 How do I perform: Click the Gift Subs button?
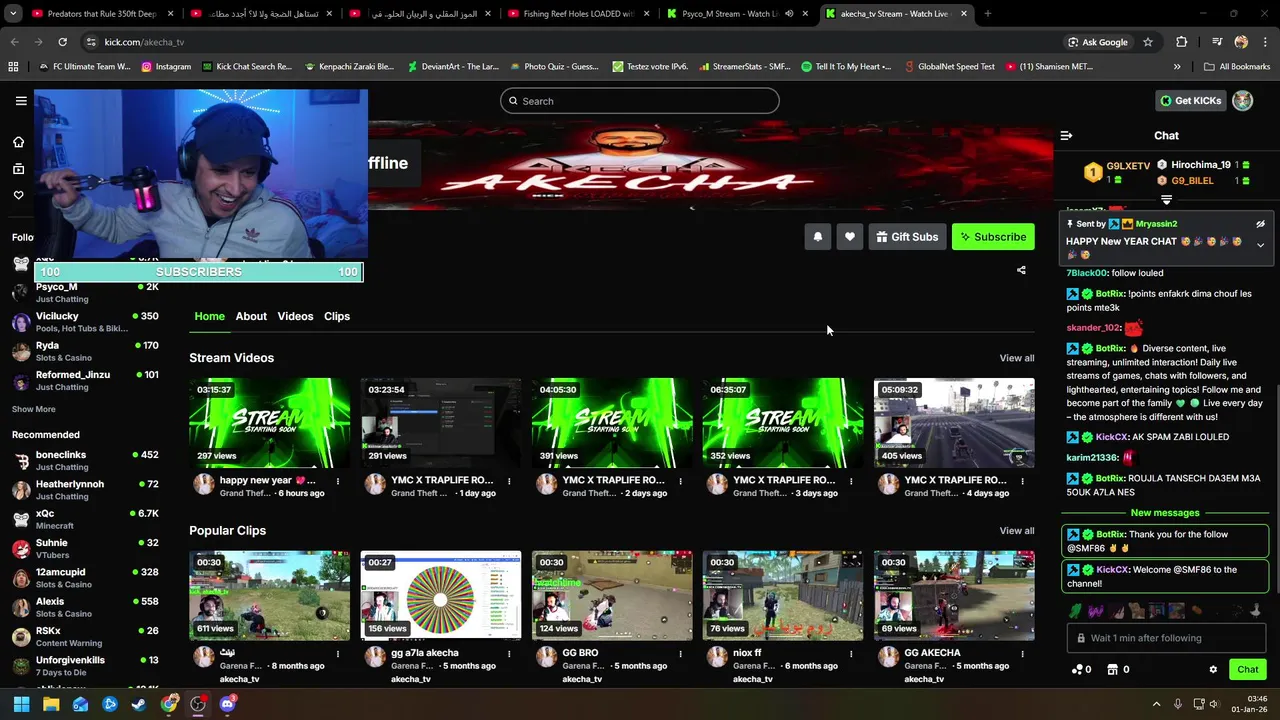coord(907,237)
